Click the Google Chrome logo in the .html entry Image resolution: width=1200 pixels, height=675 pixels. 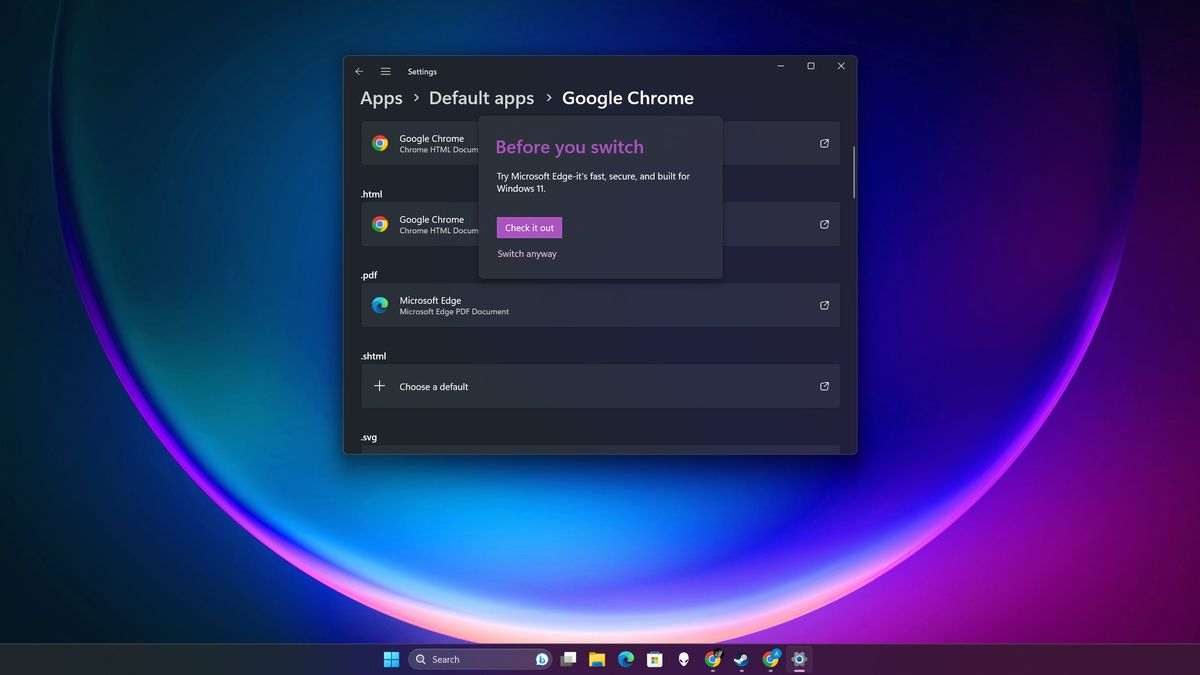(379, 224)
